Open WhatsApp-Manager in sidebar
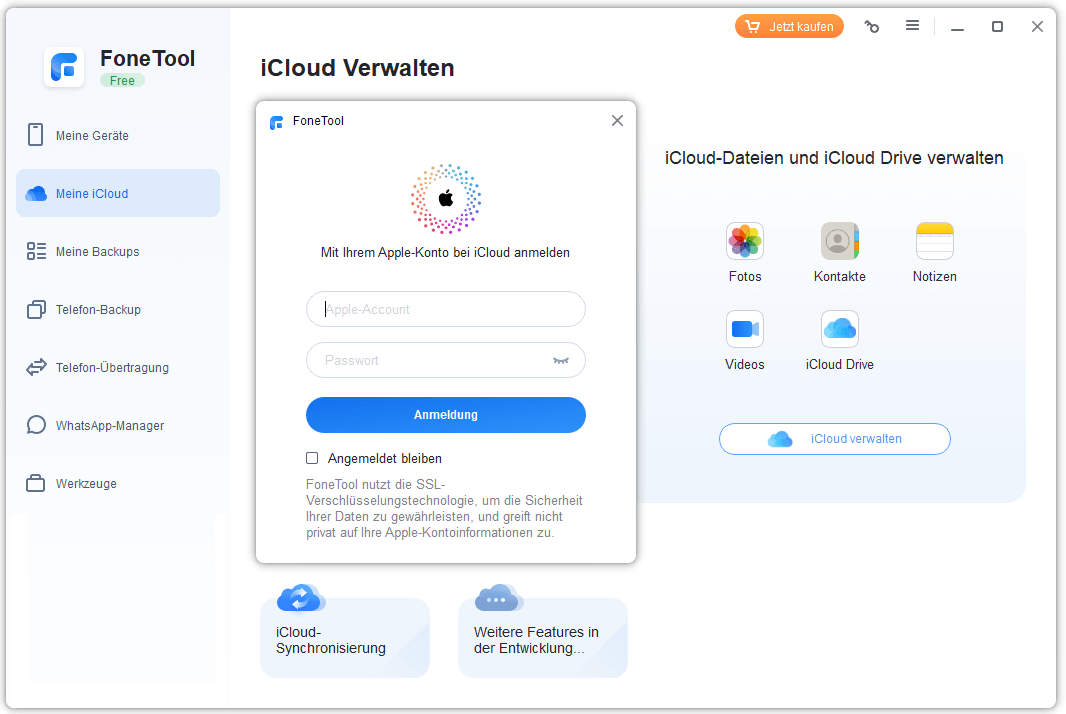This screenshot has height=714, width=1066. (x=109, y=426)
